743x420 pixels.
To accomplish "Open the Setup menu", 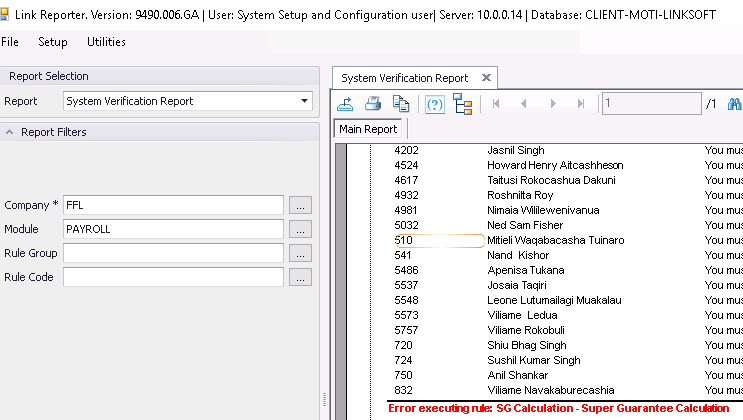I will tap(53, 42).
